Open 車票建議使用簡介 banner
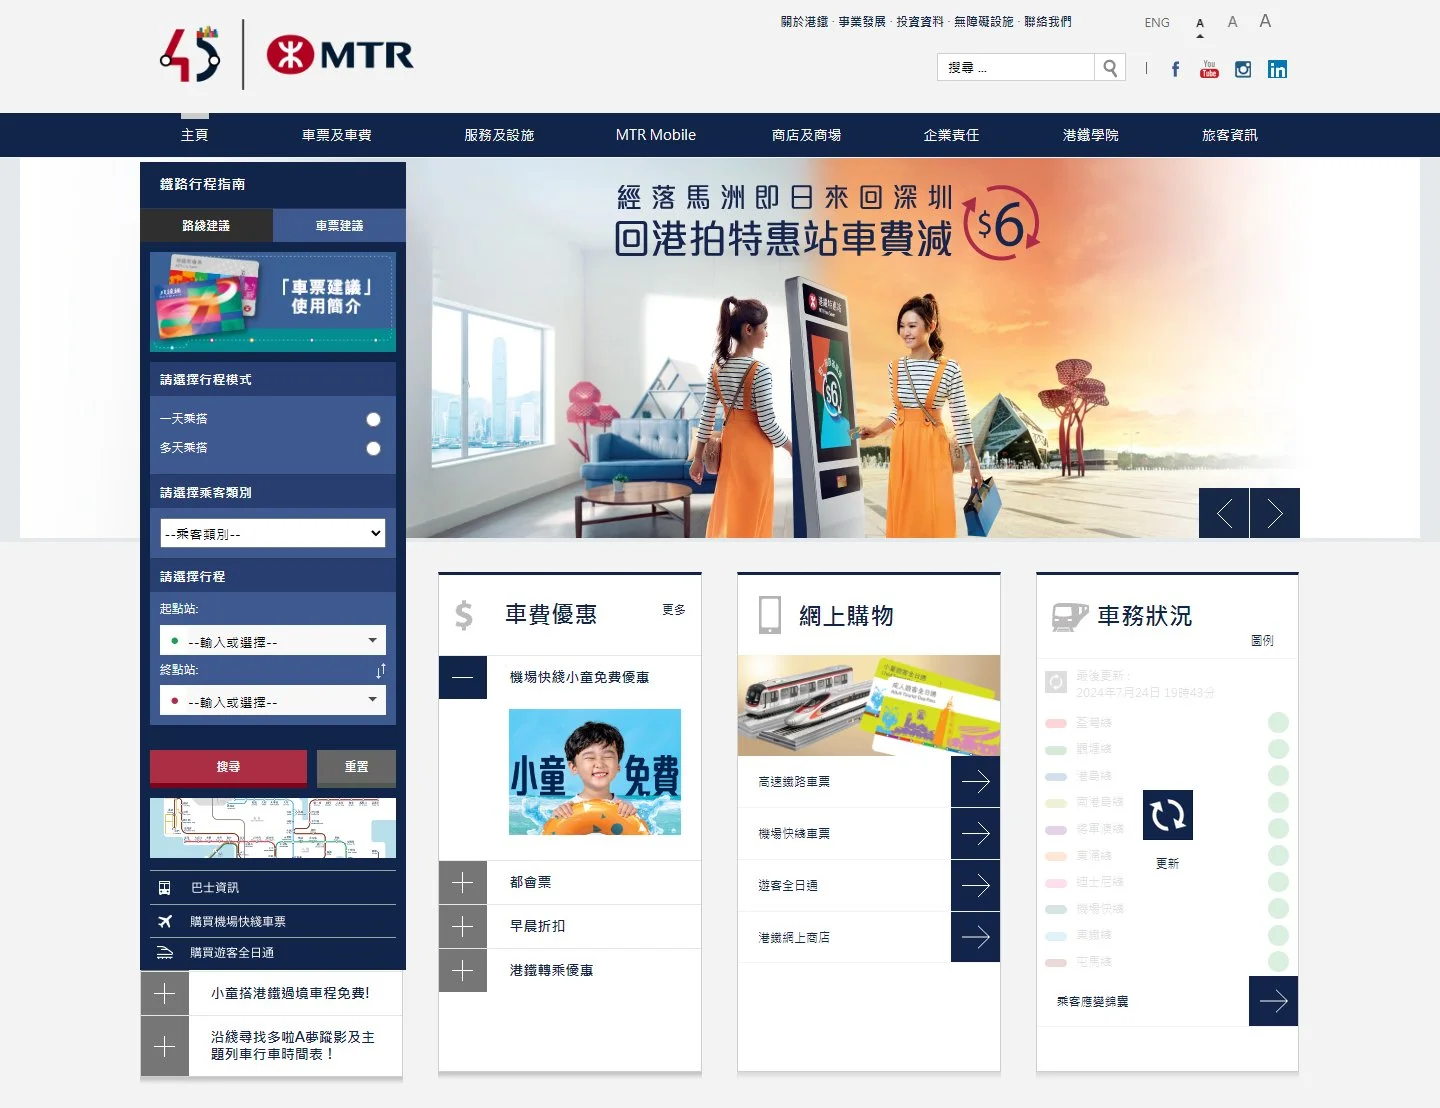Image resolution: width=1440 pixels, height=1108 pixels. pyautogui.click(x=273, y=301)
